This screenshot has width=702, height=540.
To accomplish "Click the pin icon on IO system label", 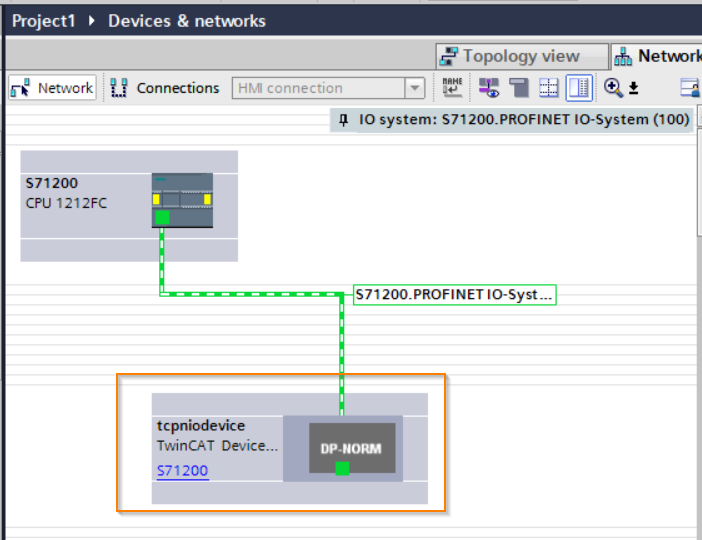I will pos(343,120).
